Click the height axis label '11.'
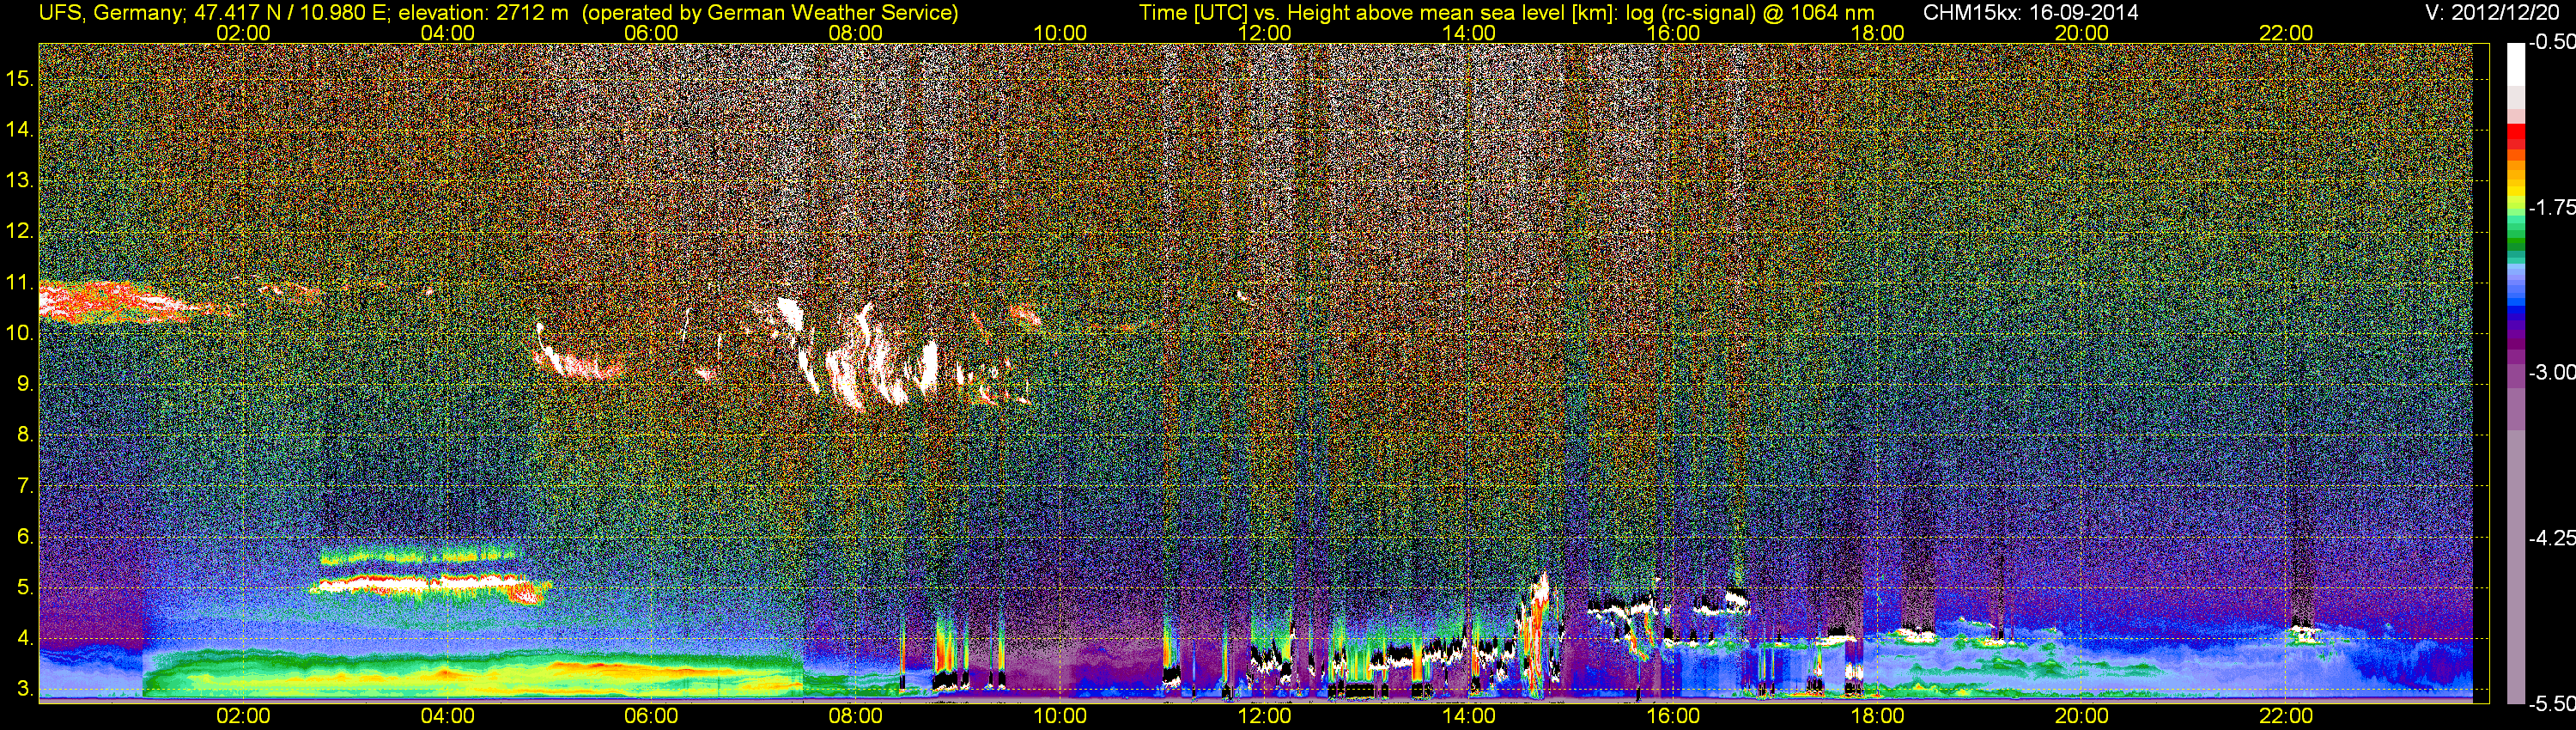The image size is (2576, 730). 20,282
